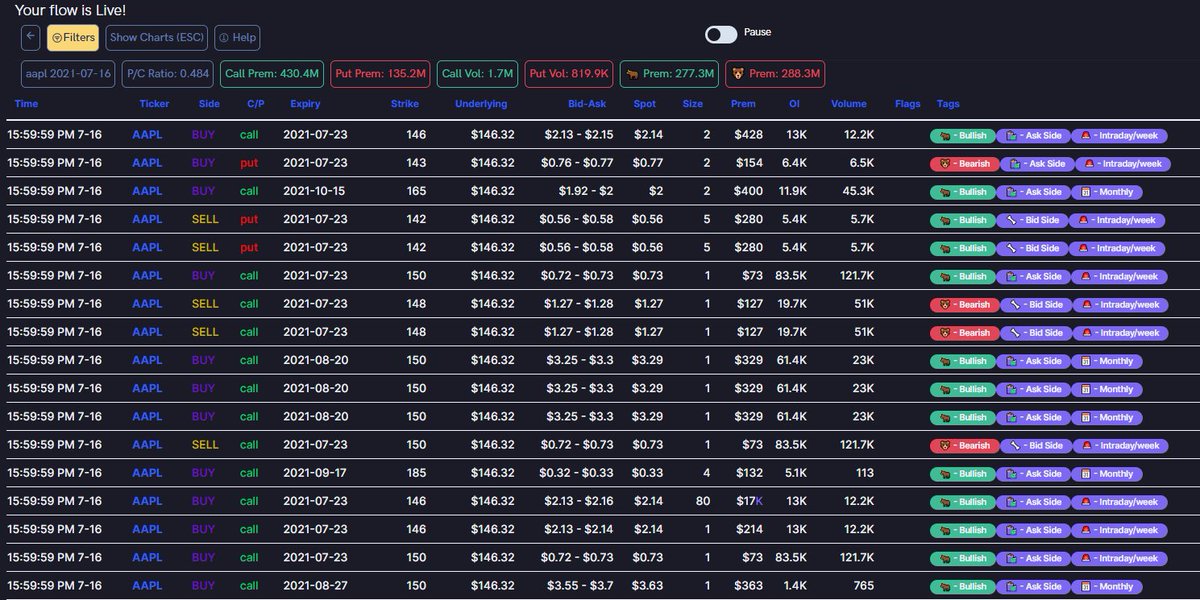The width and height of the screenshot is (1200, 600).
Task: Select the $428 premium cell
Action: tap(748, 135)
